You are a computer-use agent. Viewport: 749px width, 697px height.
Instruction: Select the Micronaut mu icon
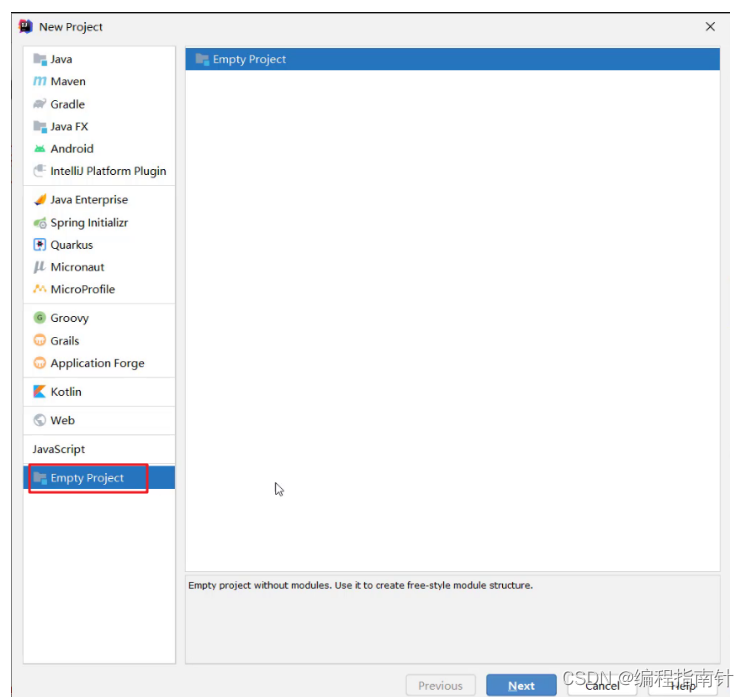[40, 267]
